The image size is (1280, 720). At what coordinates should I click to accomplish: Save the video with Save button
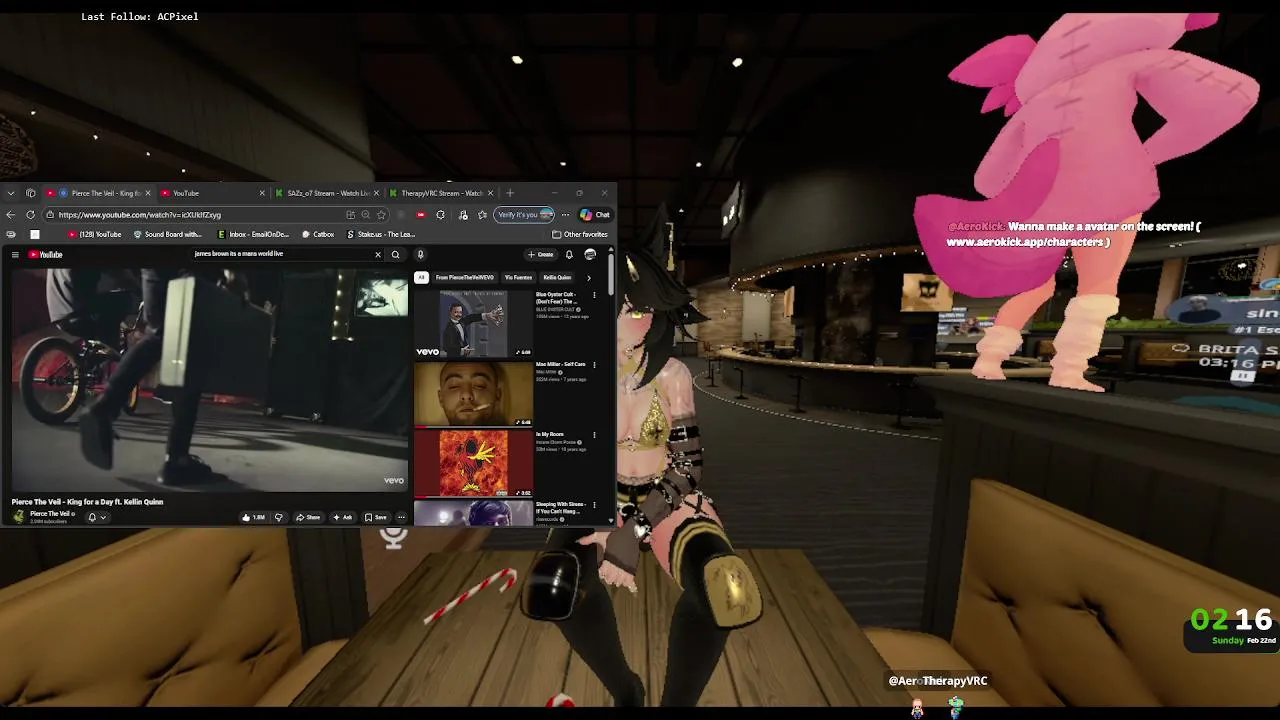[376, 517]
